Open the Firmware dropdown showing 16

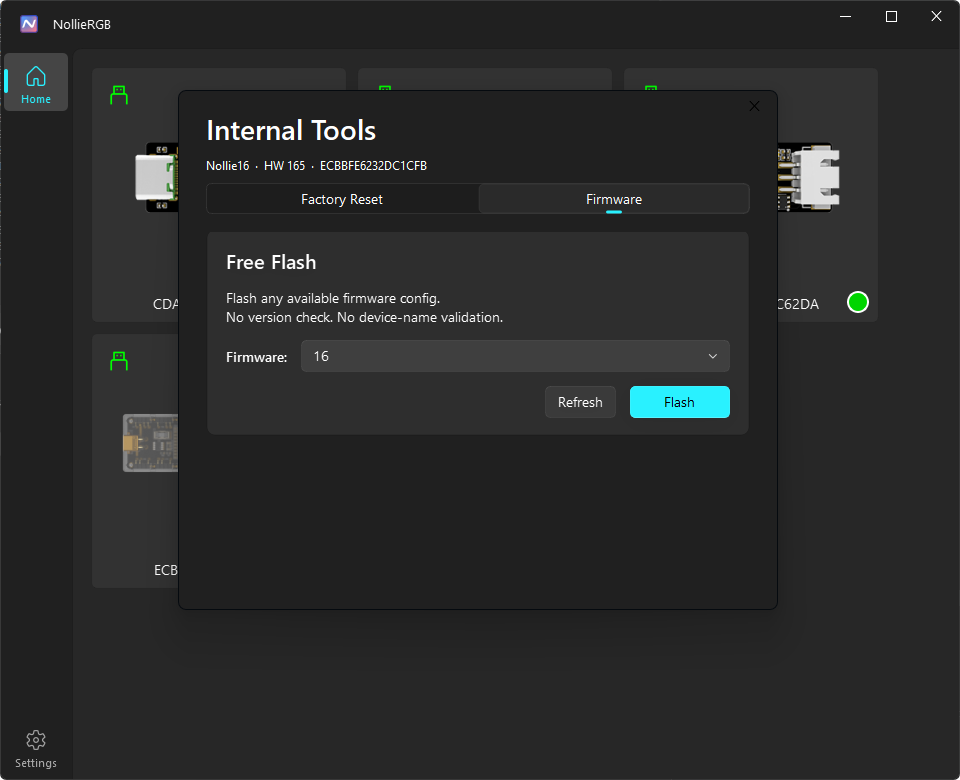(x=515, y=356)
